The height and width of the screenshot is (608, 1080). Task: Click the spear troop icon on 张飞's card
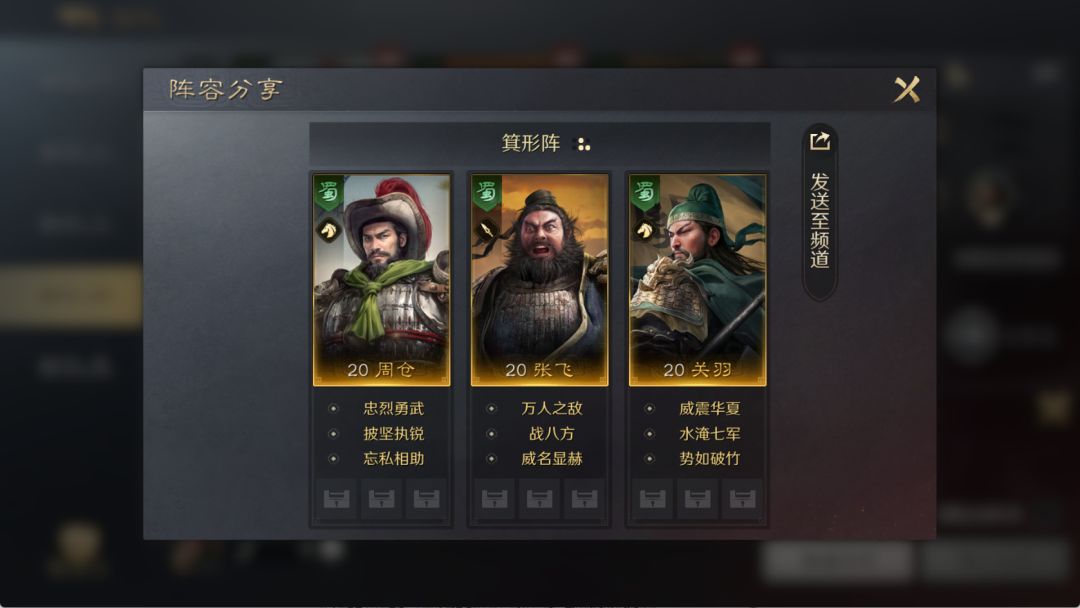tap(487, 229)
